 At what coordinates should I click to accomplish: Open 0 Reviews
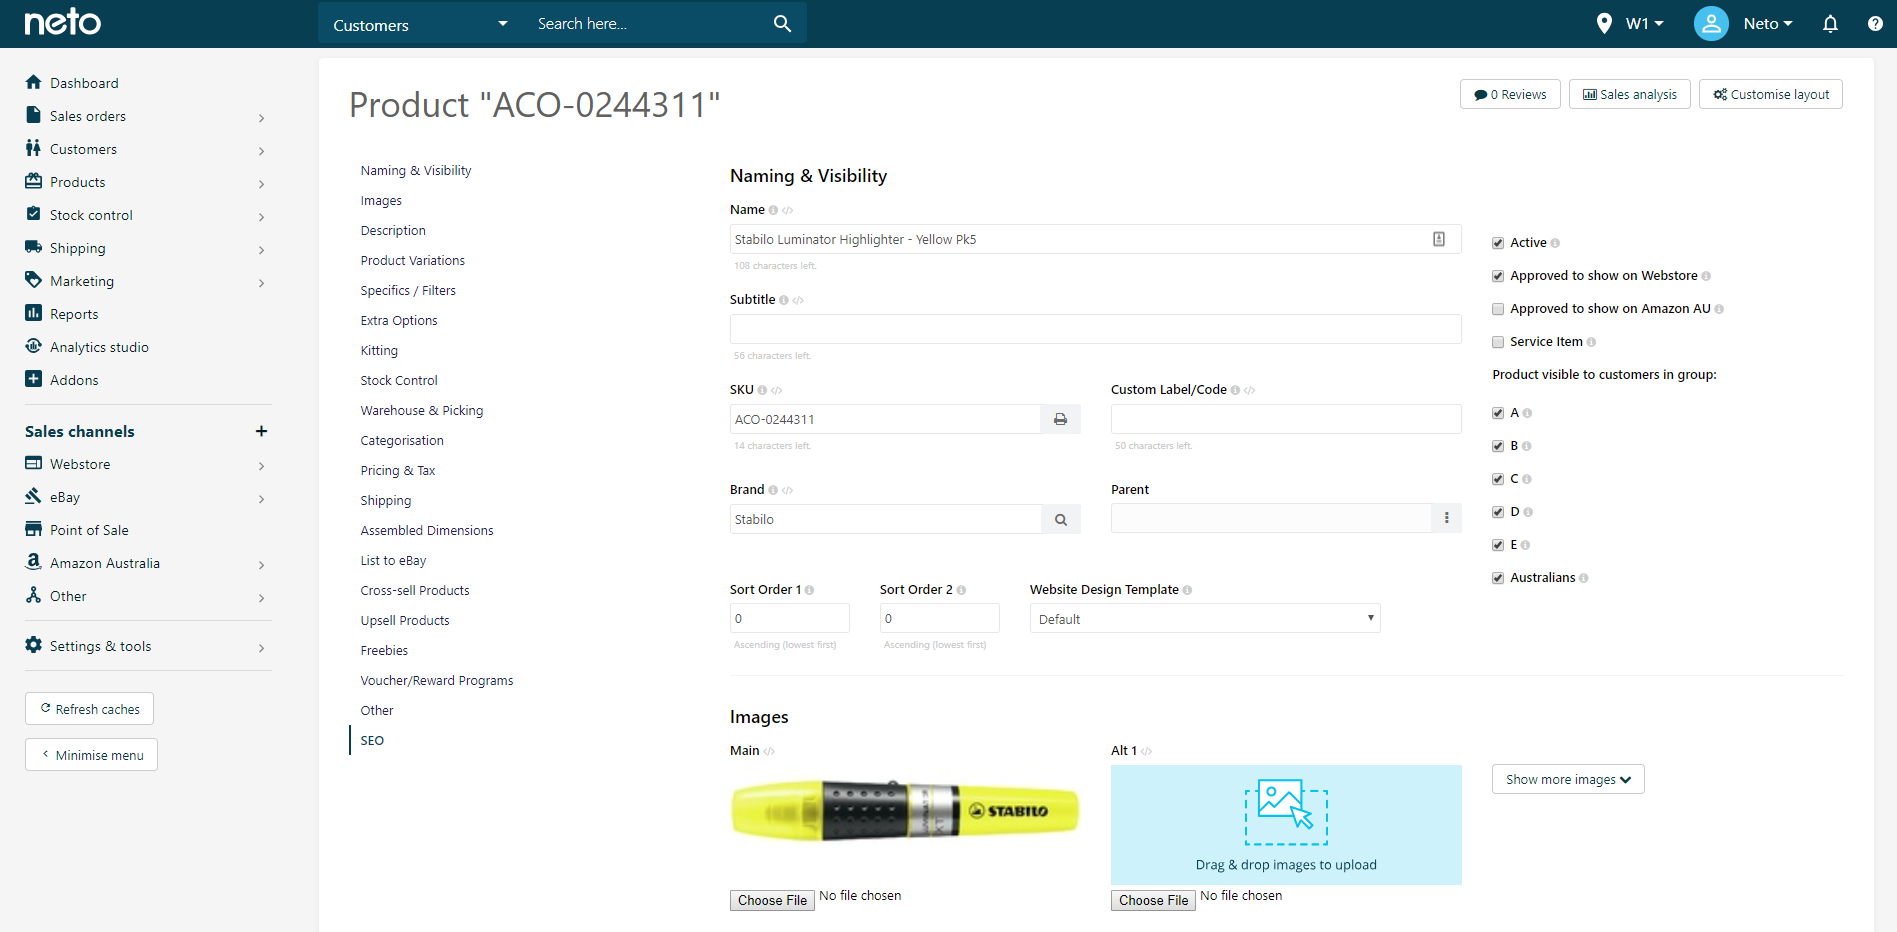tap(1510, 94)
